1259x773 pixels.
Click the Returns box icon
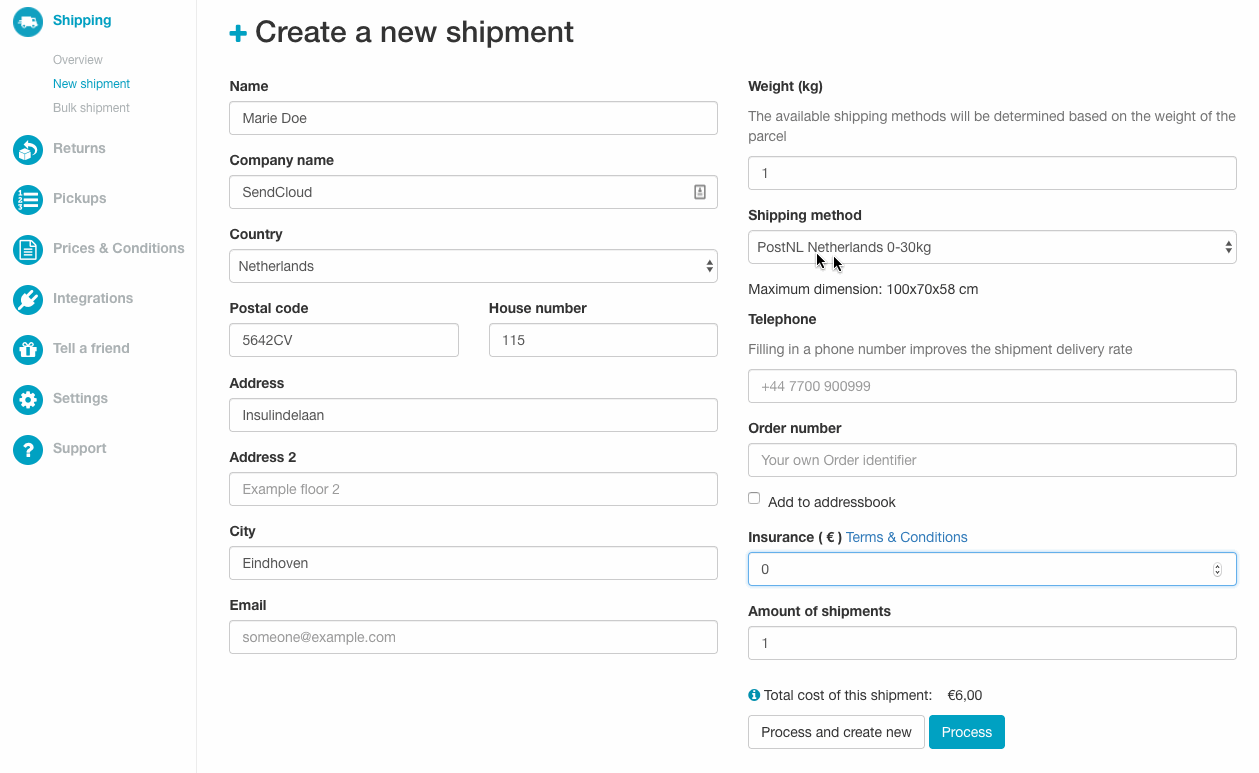click(28, 149)
